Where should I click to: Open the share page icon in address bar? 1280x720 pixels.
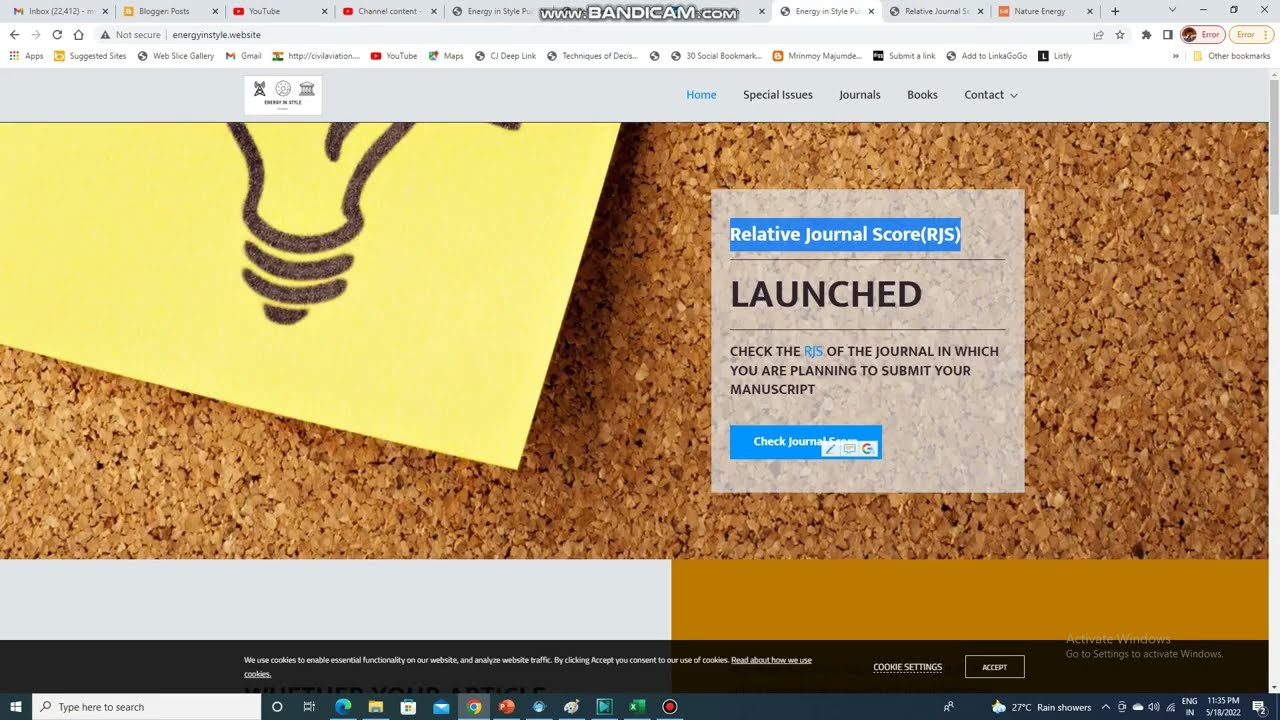tap(1098, 34)
